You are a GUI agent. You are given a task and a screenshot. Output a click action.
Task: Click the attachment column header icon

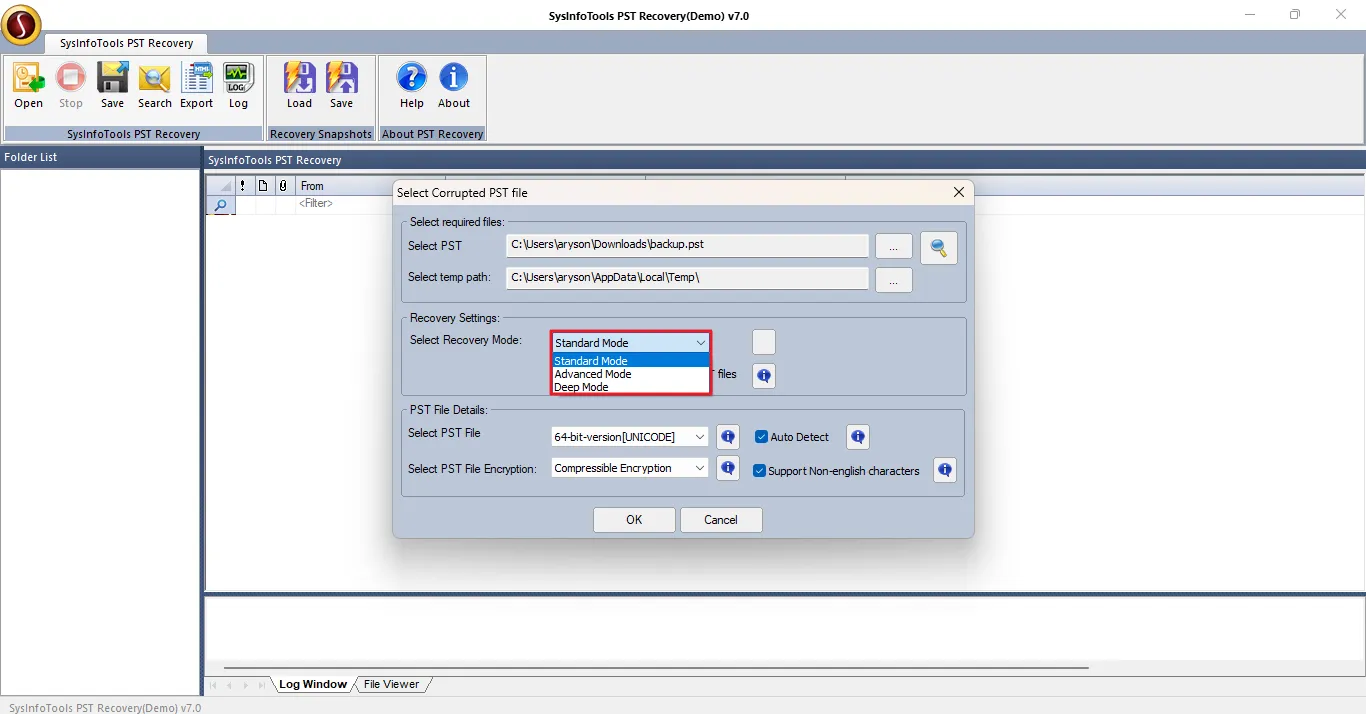click(x=283, y=186)
